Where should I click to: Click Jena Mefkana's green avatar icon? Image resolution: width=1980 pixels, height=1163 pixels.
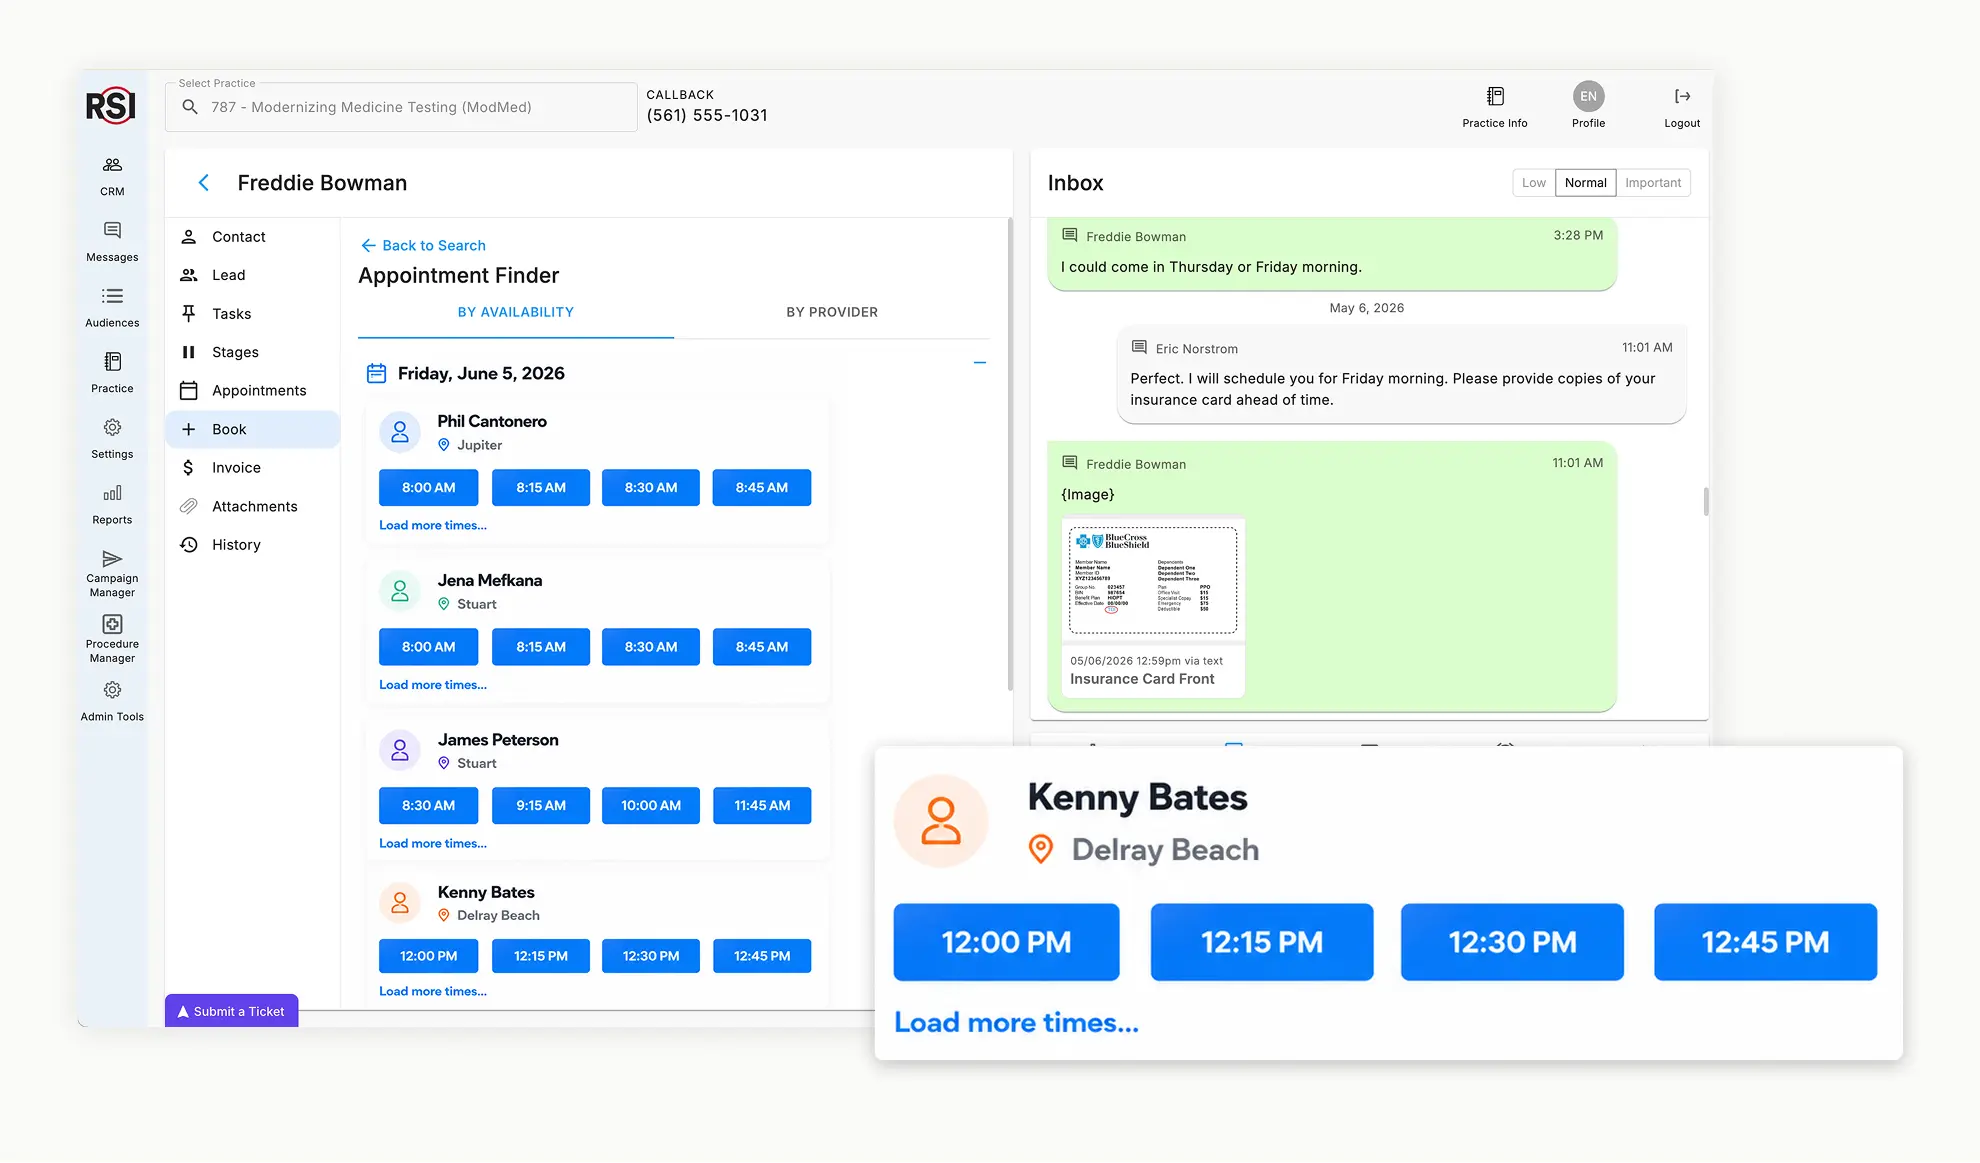pos(400,591)
